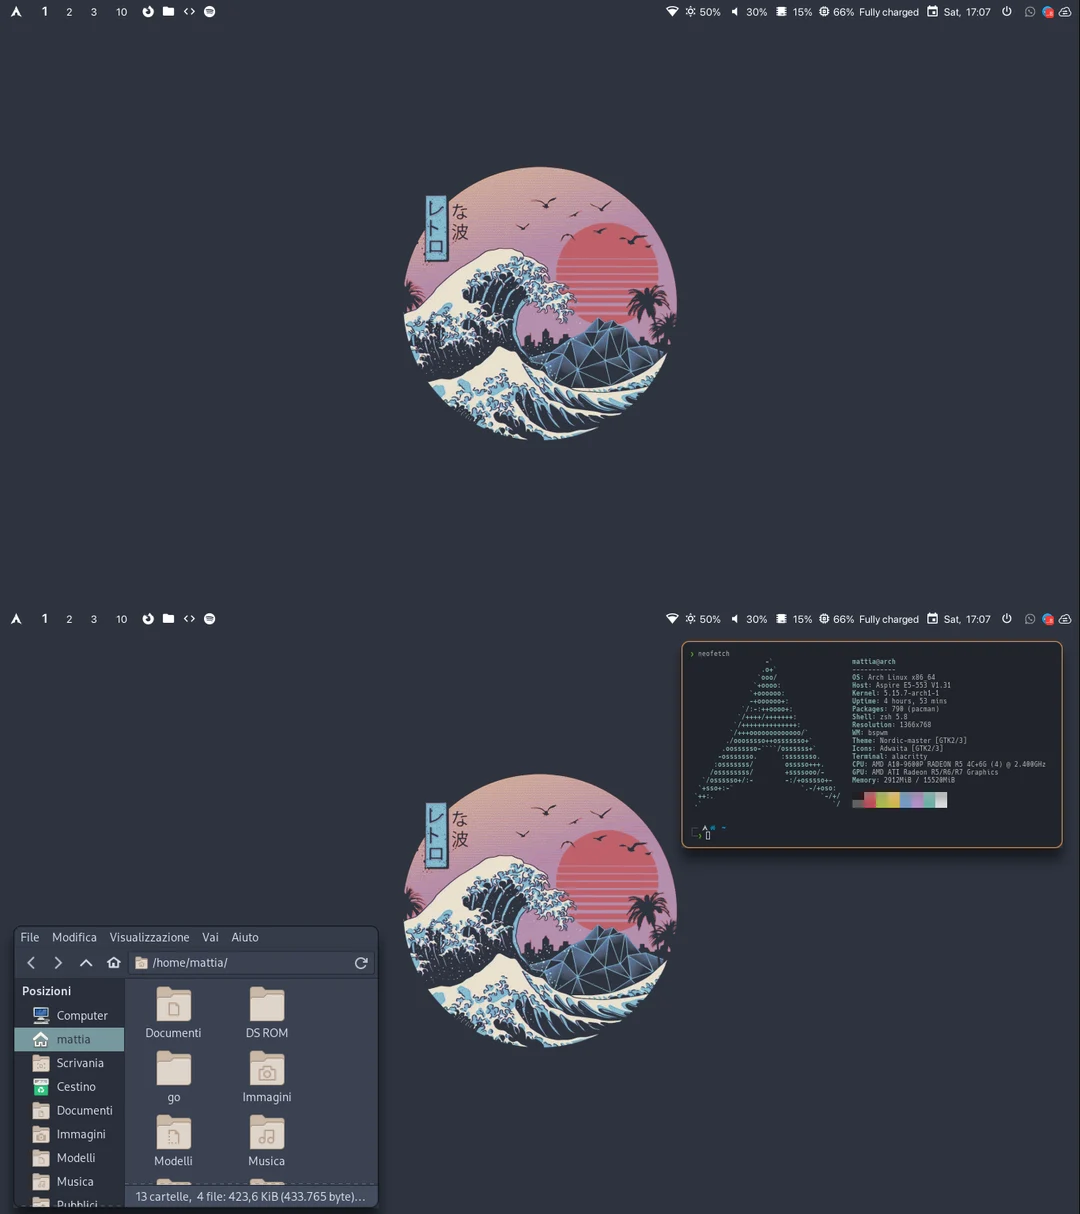Click the power icon on the bar
Screen dimensions: 1080x1214
click(x=1006, y=11)
